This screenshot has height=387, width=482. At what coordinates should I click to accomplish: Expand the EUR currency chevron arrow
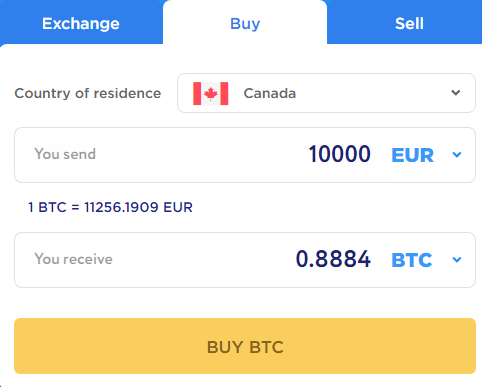pyautogui.click(x=457, y=155)
